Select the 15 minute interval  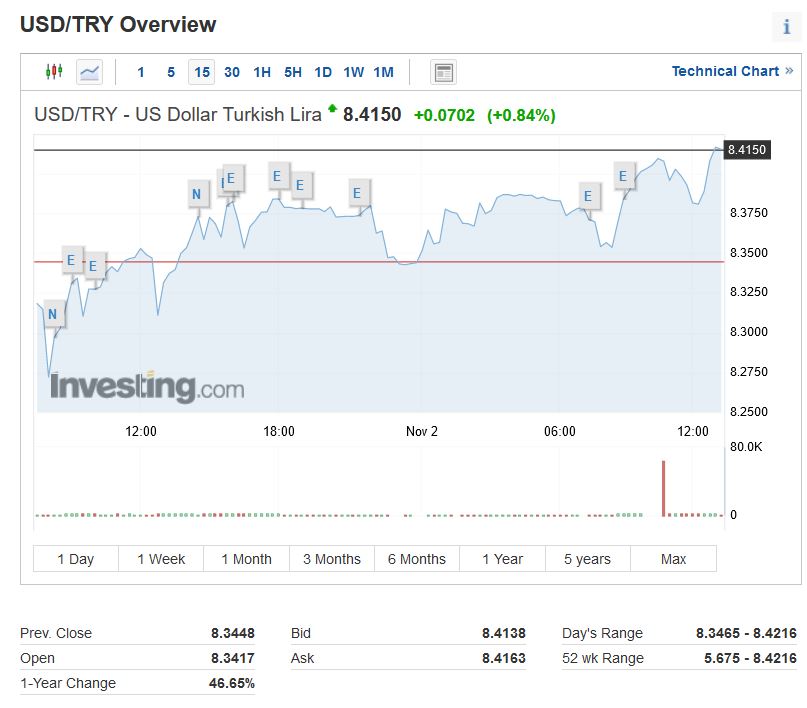202,72
